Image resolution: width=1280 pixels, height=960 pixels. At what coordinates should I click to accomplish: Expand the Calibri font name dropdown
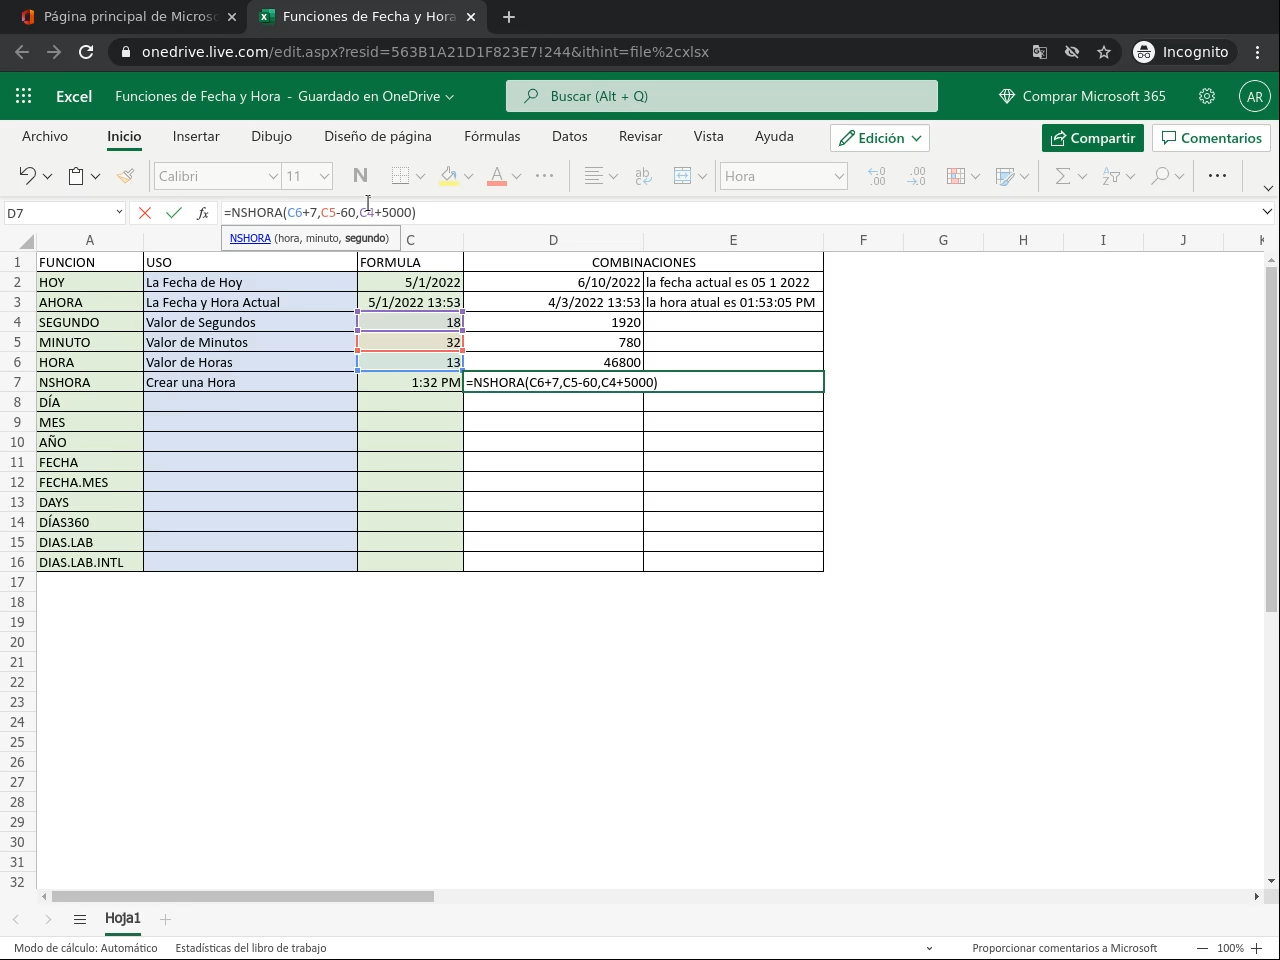[x=272, y=176]
